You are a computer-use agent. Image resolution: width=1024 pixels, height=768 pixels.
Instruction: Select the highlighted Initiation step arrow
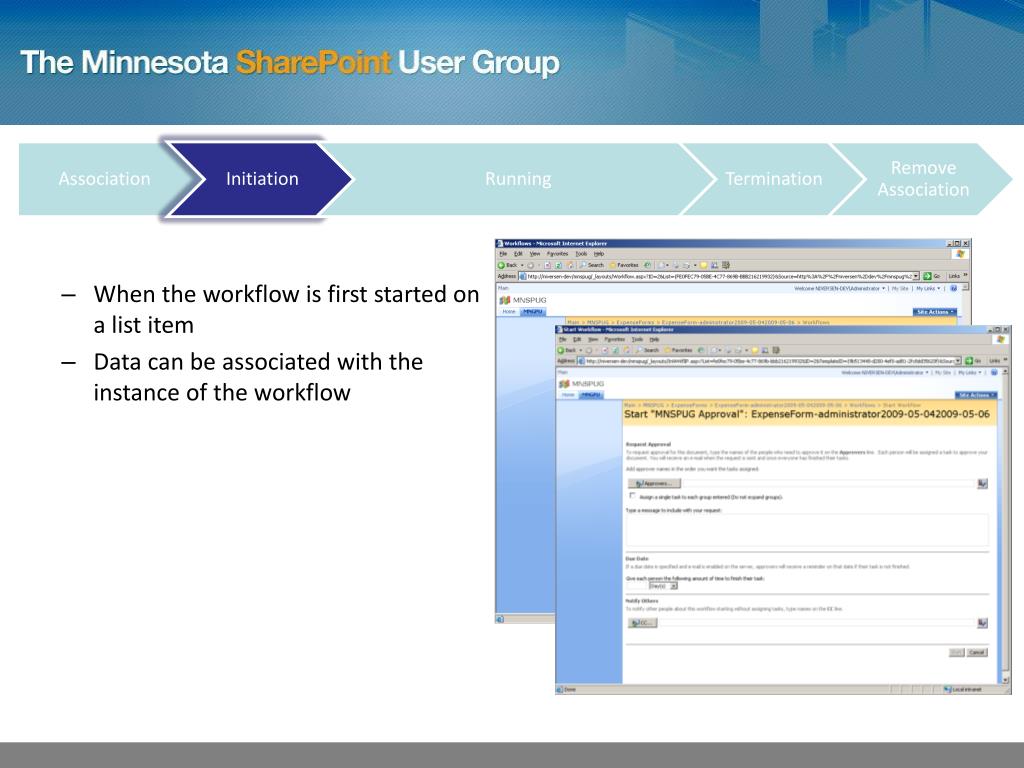pos(261,179)
